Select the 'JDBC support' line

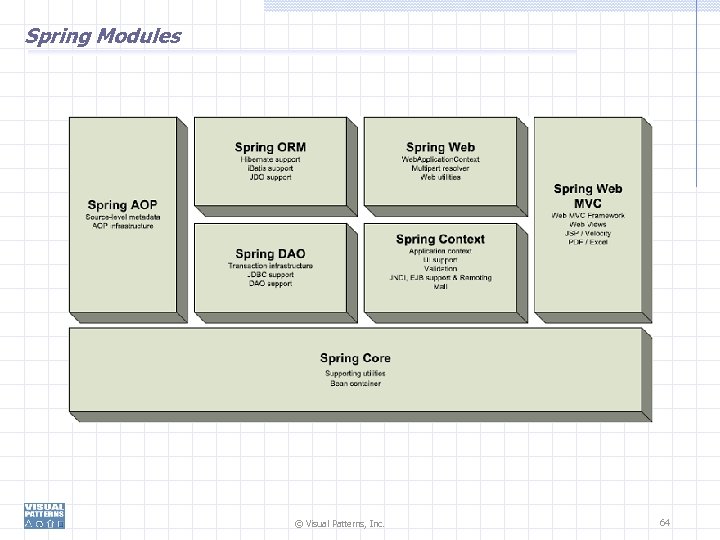270,275
